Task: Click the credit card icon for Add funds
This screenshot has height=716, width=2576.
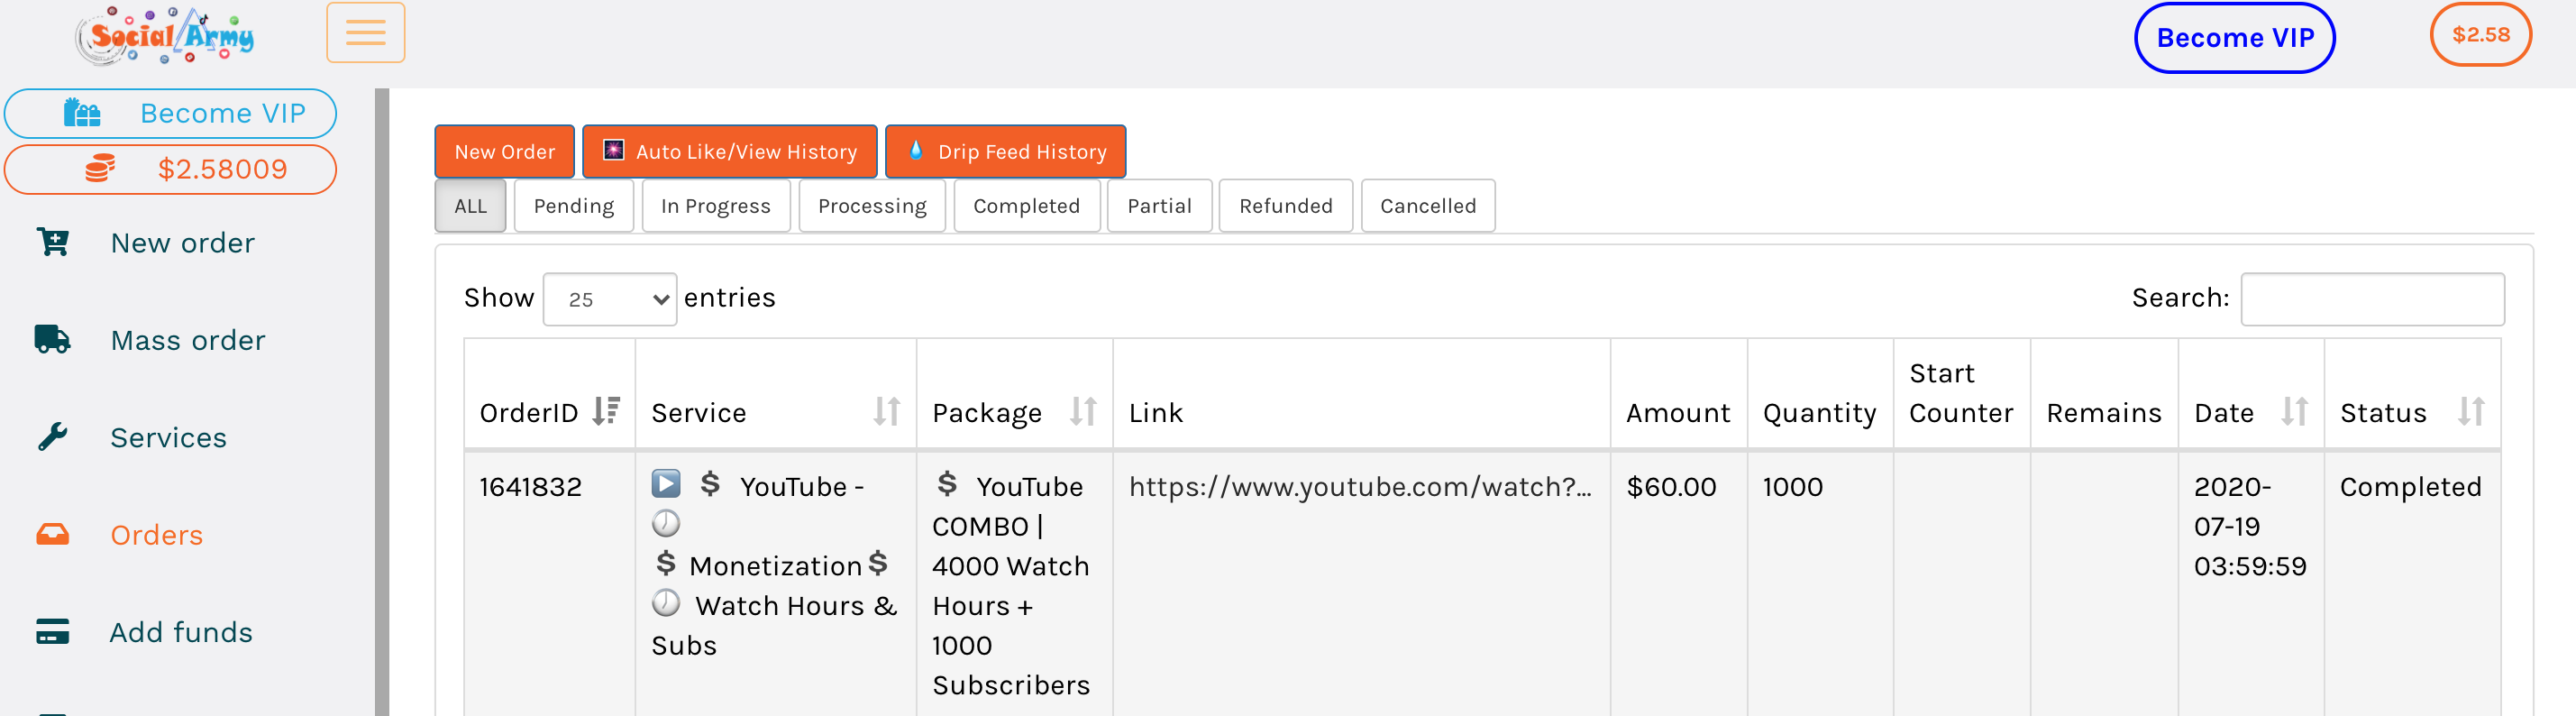Action: click(x=53, y=632)
